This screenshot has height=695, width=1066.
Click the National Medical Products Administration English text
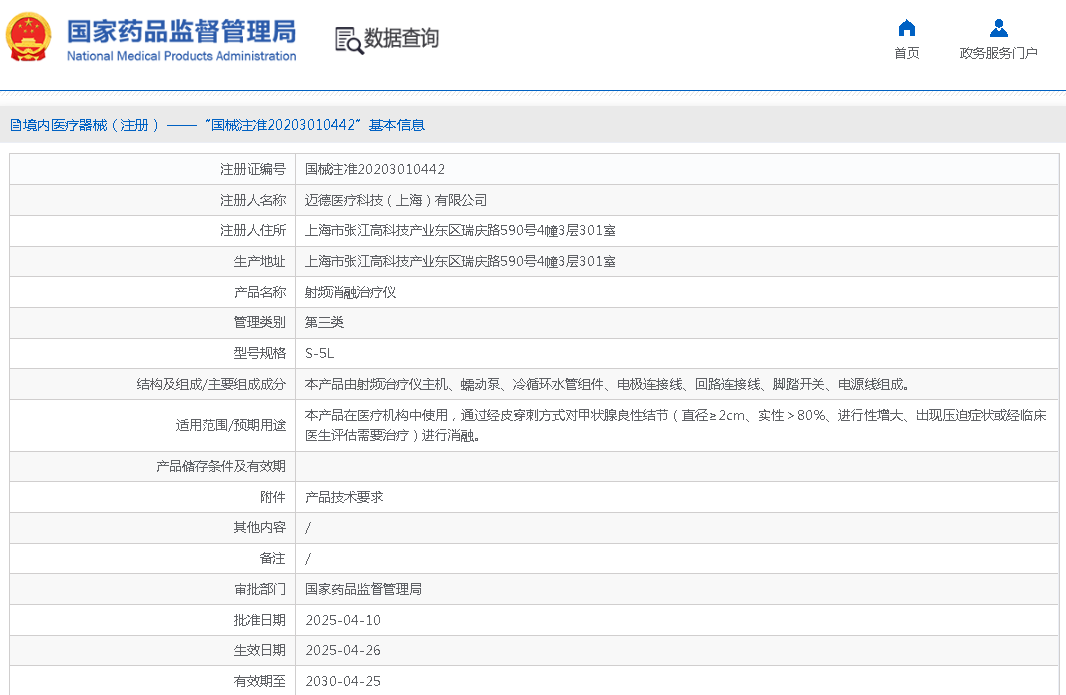[181, 56]
